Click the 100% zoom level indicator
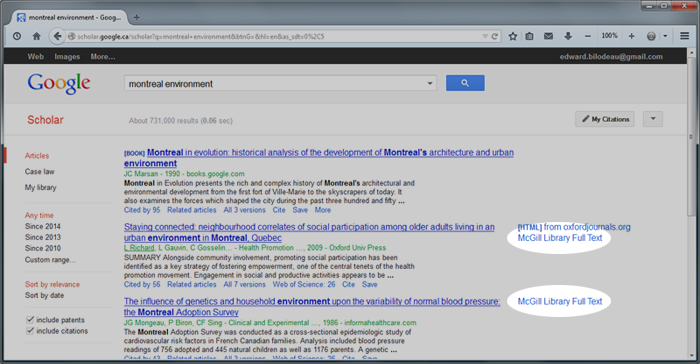The image size is (700, 364). 609,36
